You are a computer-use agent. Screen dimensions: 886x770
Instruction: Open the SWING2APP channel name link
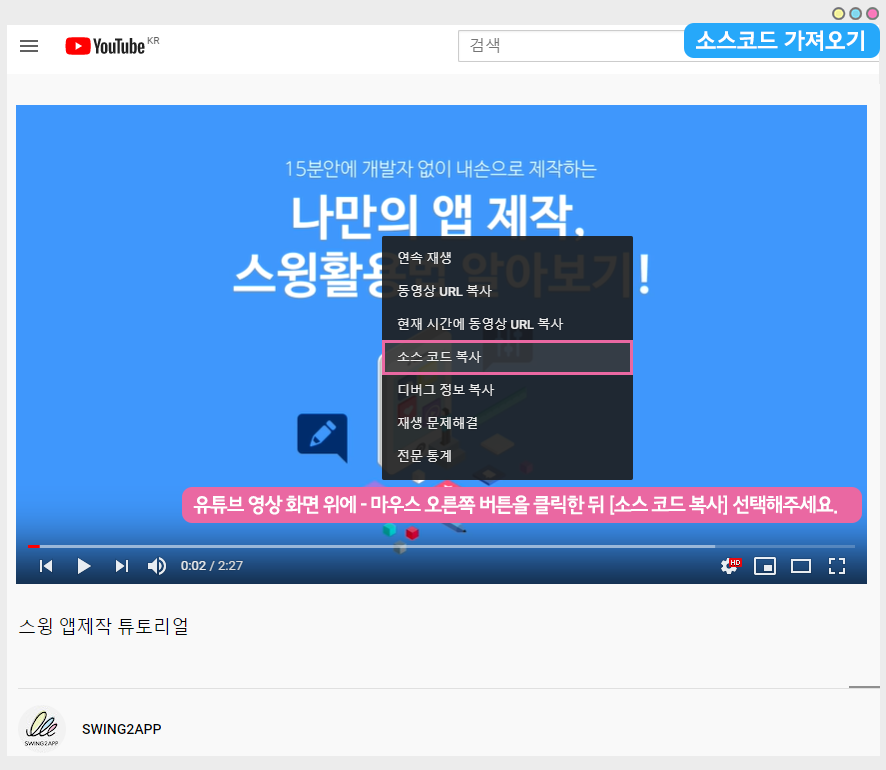(121, 729)
